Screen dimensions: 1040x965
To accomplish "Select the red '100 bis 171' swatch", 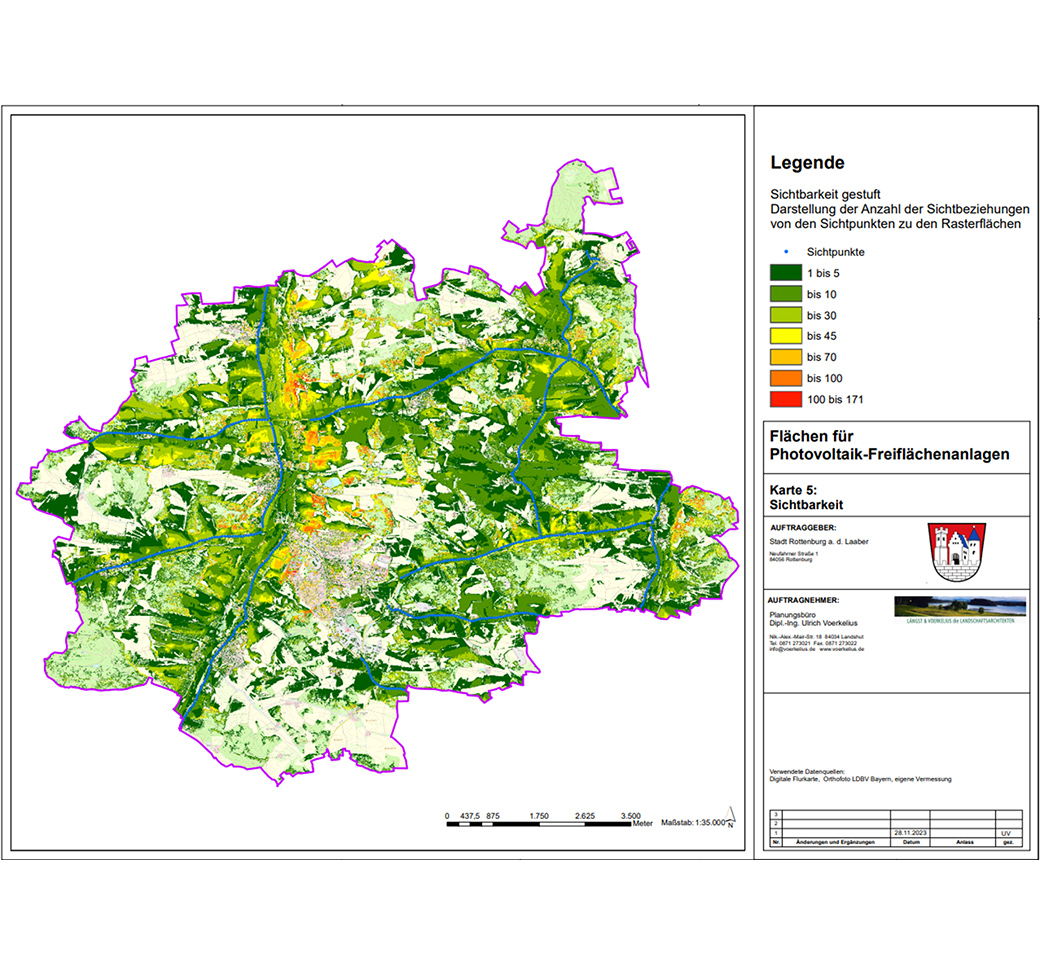I will pyautogui.click(x=786, y=399).
